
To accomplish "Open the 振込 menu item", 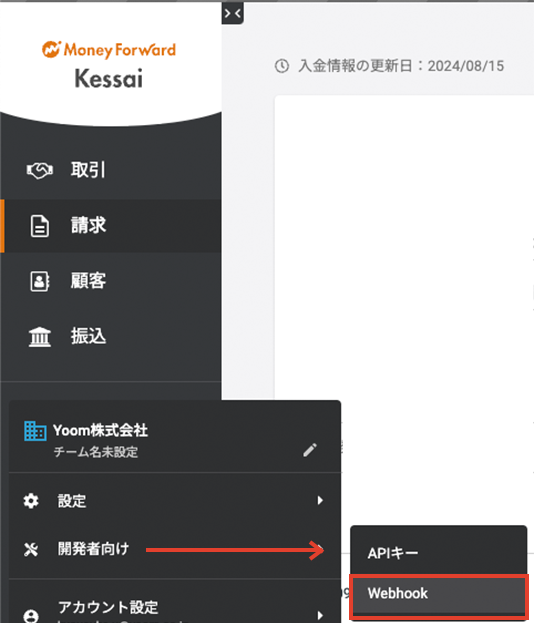I will [111, 336].
